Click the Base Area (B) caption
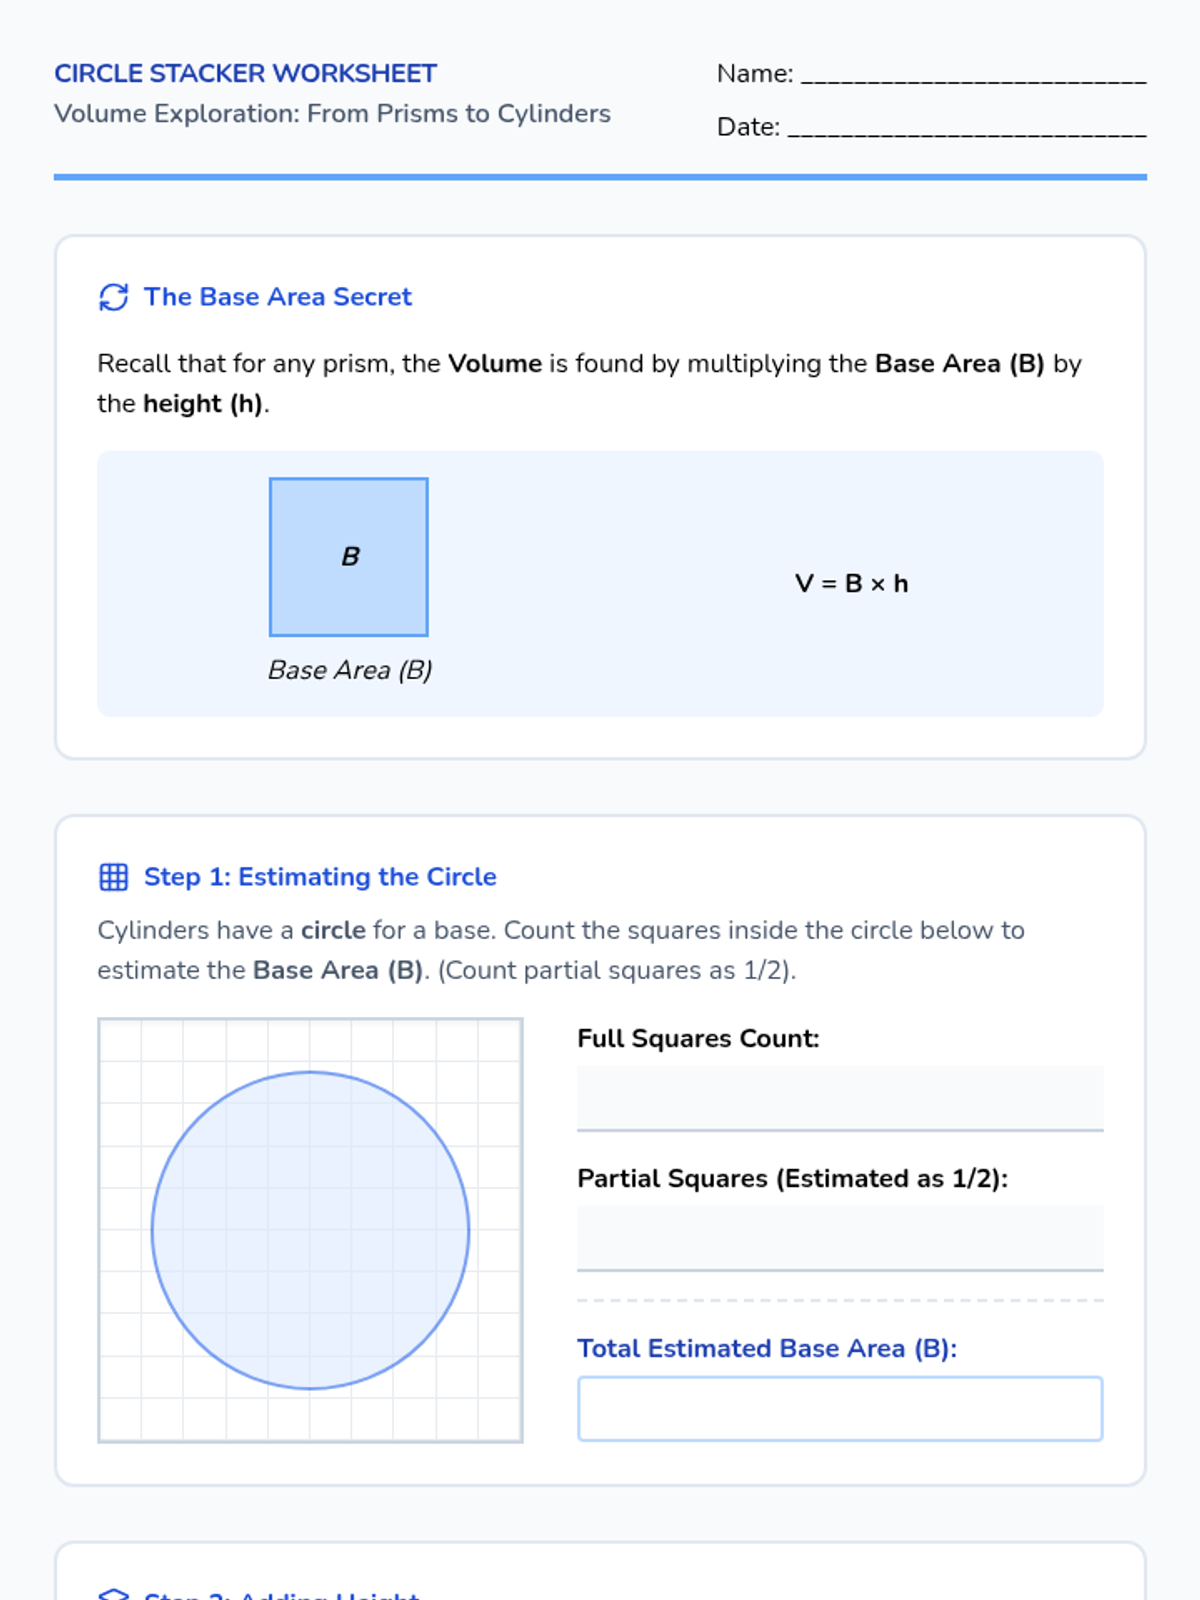Image resolution: width=1200 pixels, height=1600 pixels. 349,670
